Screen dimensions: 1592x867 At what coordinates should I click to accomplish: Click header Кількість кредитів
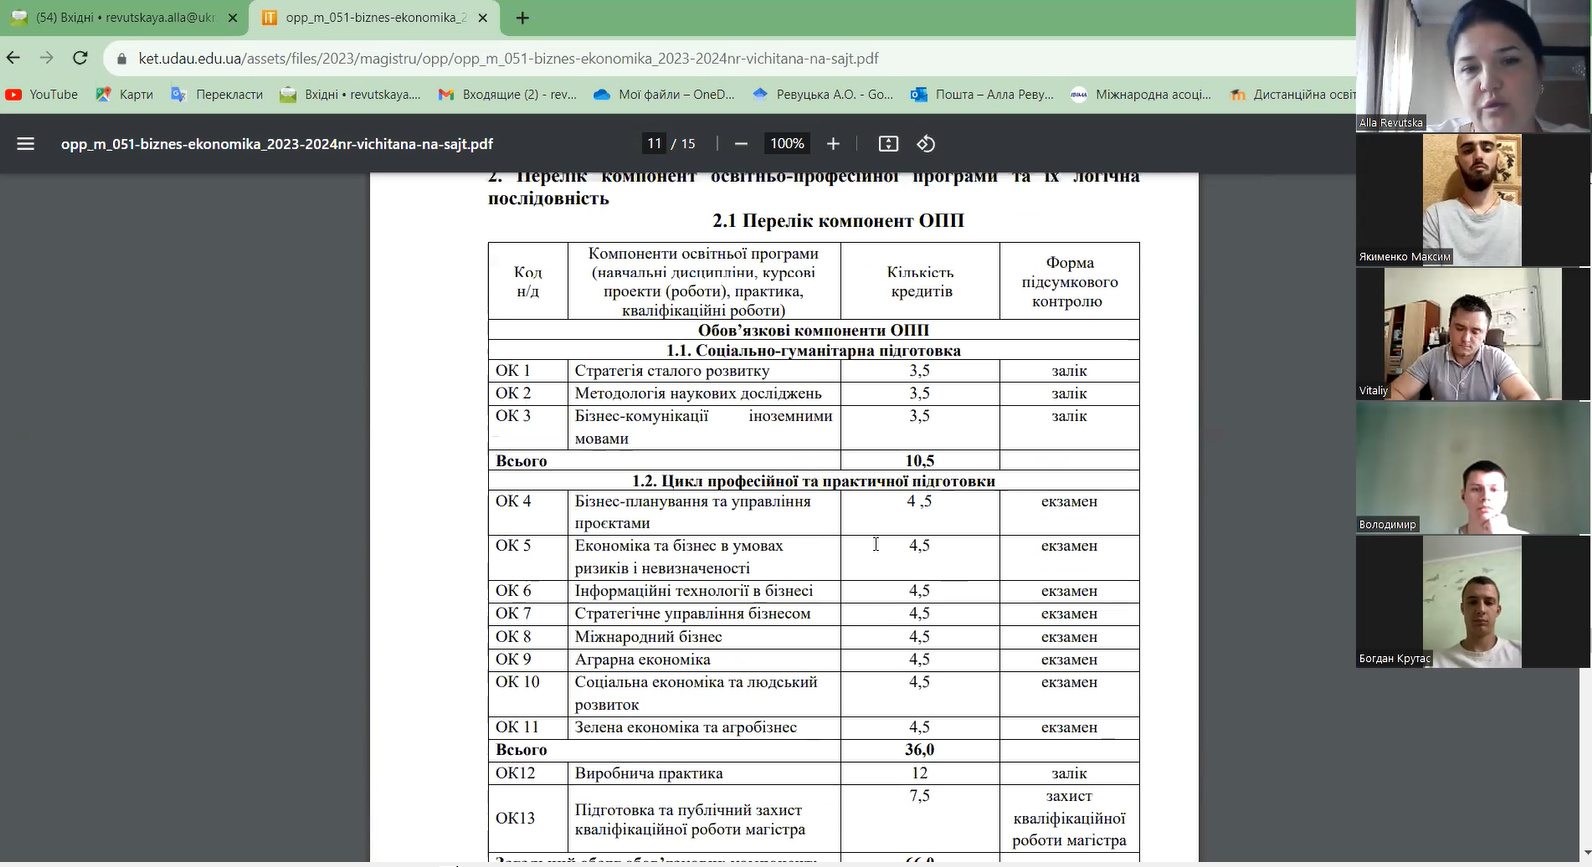pyautogui.click(x=920, y=281)
